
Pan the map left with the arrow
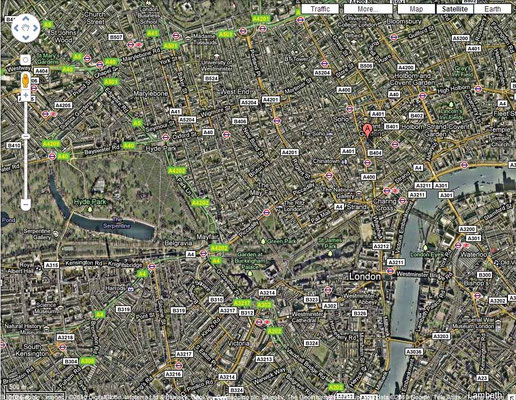(17, 28)
